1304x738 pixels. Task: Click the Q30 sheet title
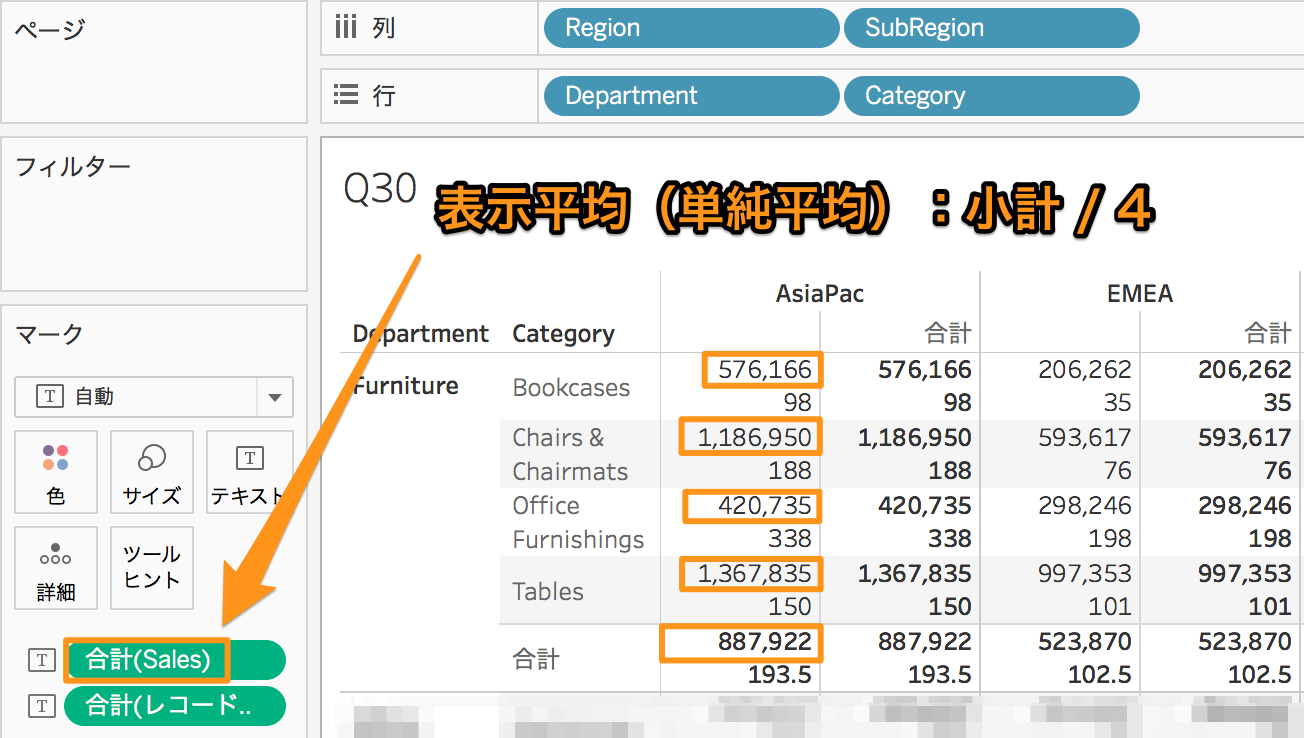[380, 188]
